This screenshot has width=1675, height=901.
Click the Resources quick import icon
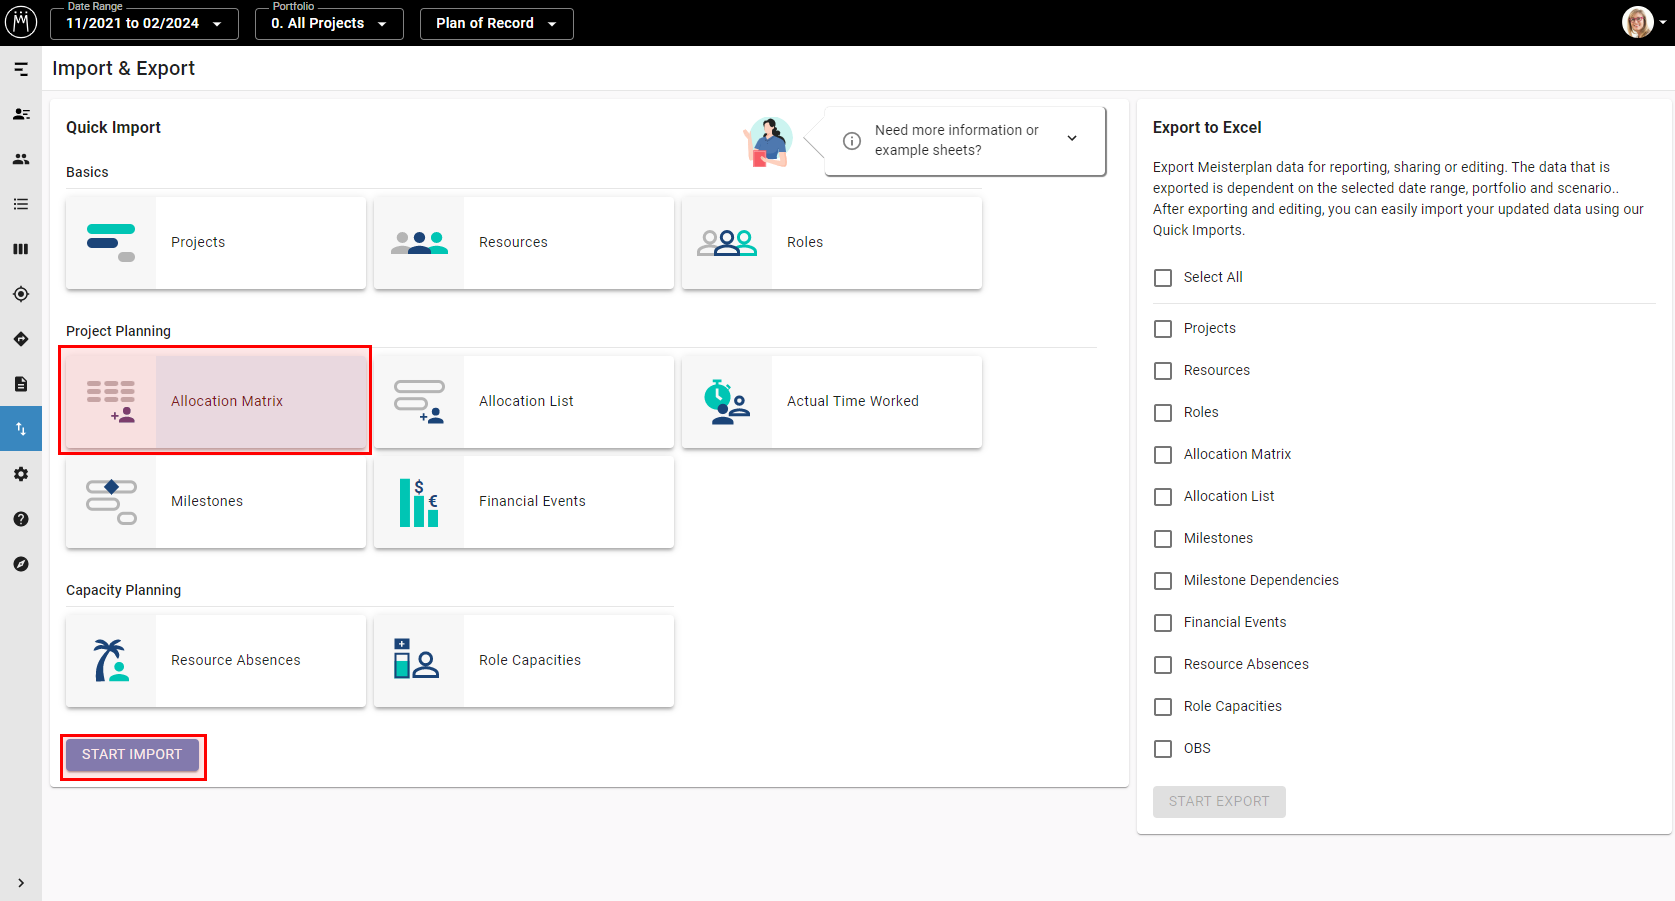[x=419, y=242]
